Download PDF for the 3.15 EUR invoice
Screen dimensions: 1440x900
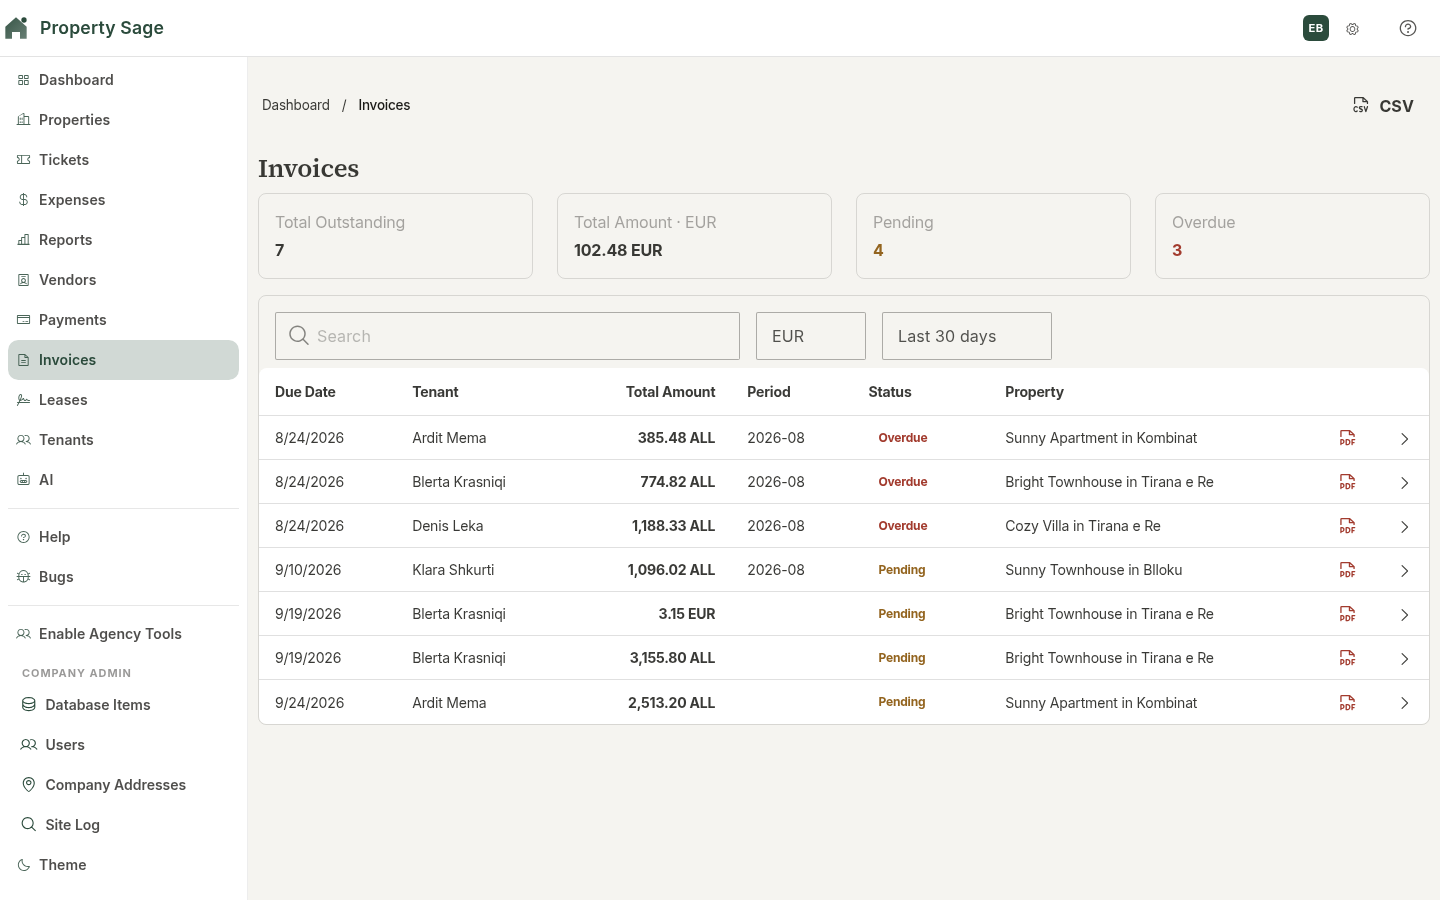pyautogui.click(x=1348, y=614)
